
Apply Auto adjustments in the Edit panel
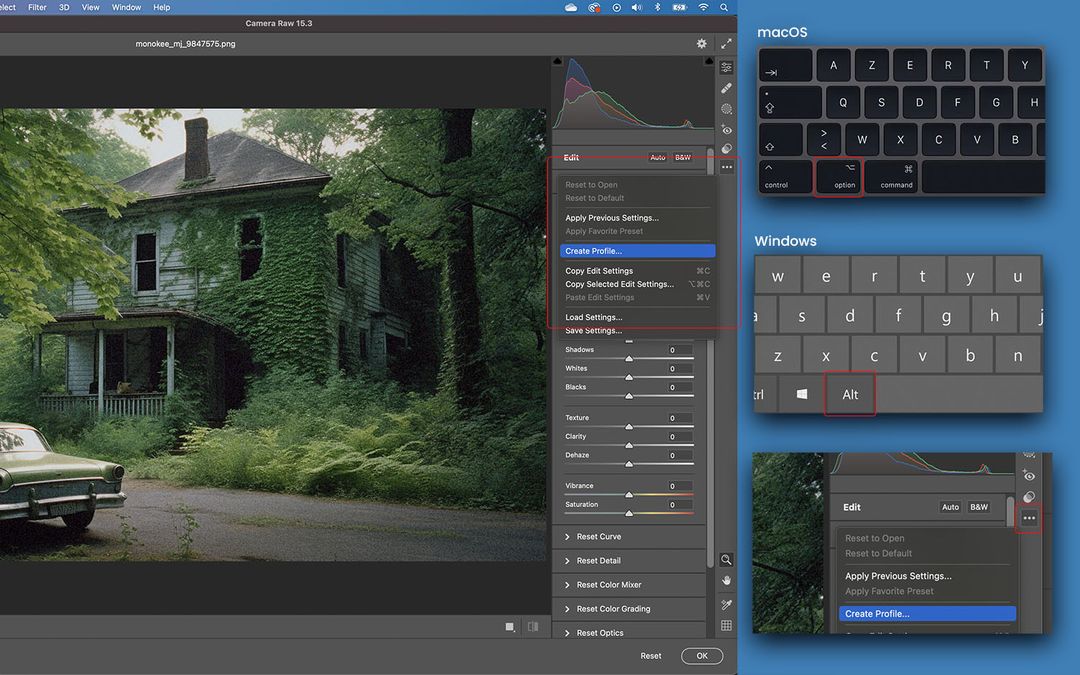point(658,157)
